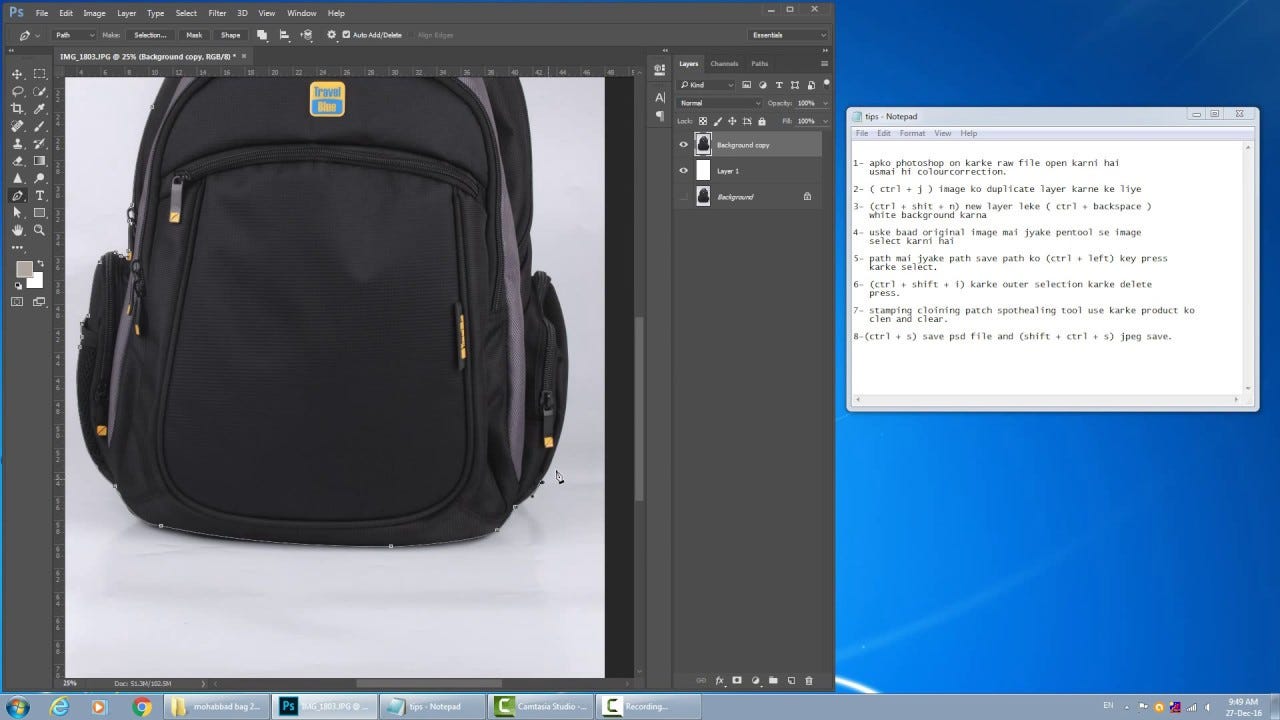Open the Kind filter dropdown
Screen dimensions: 1280x720
[706, 85]
